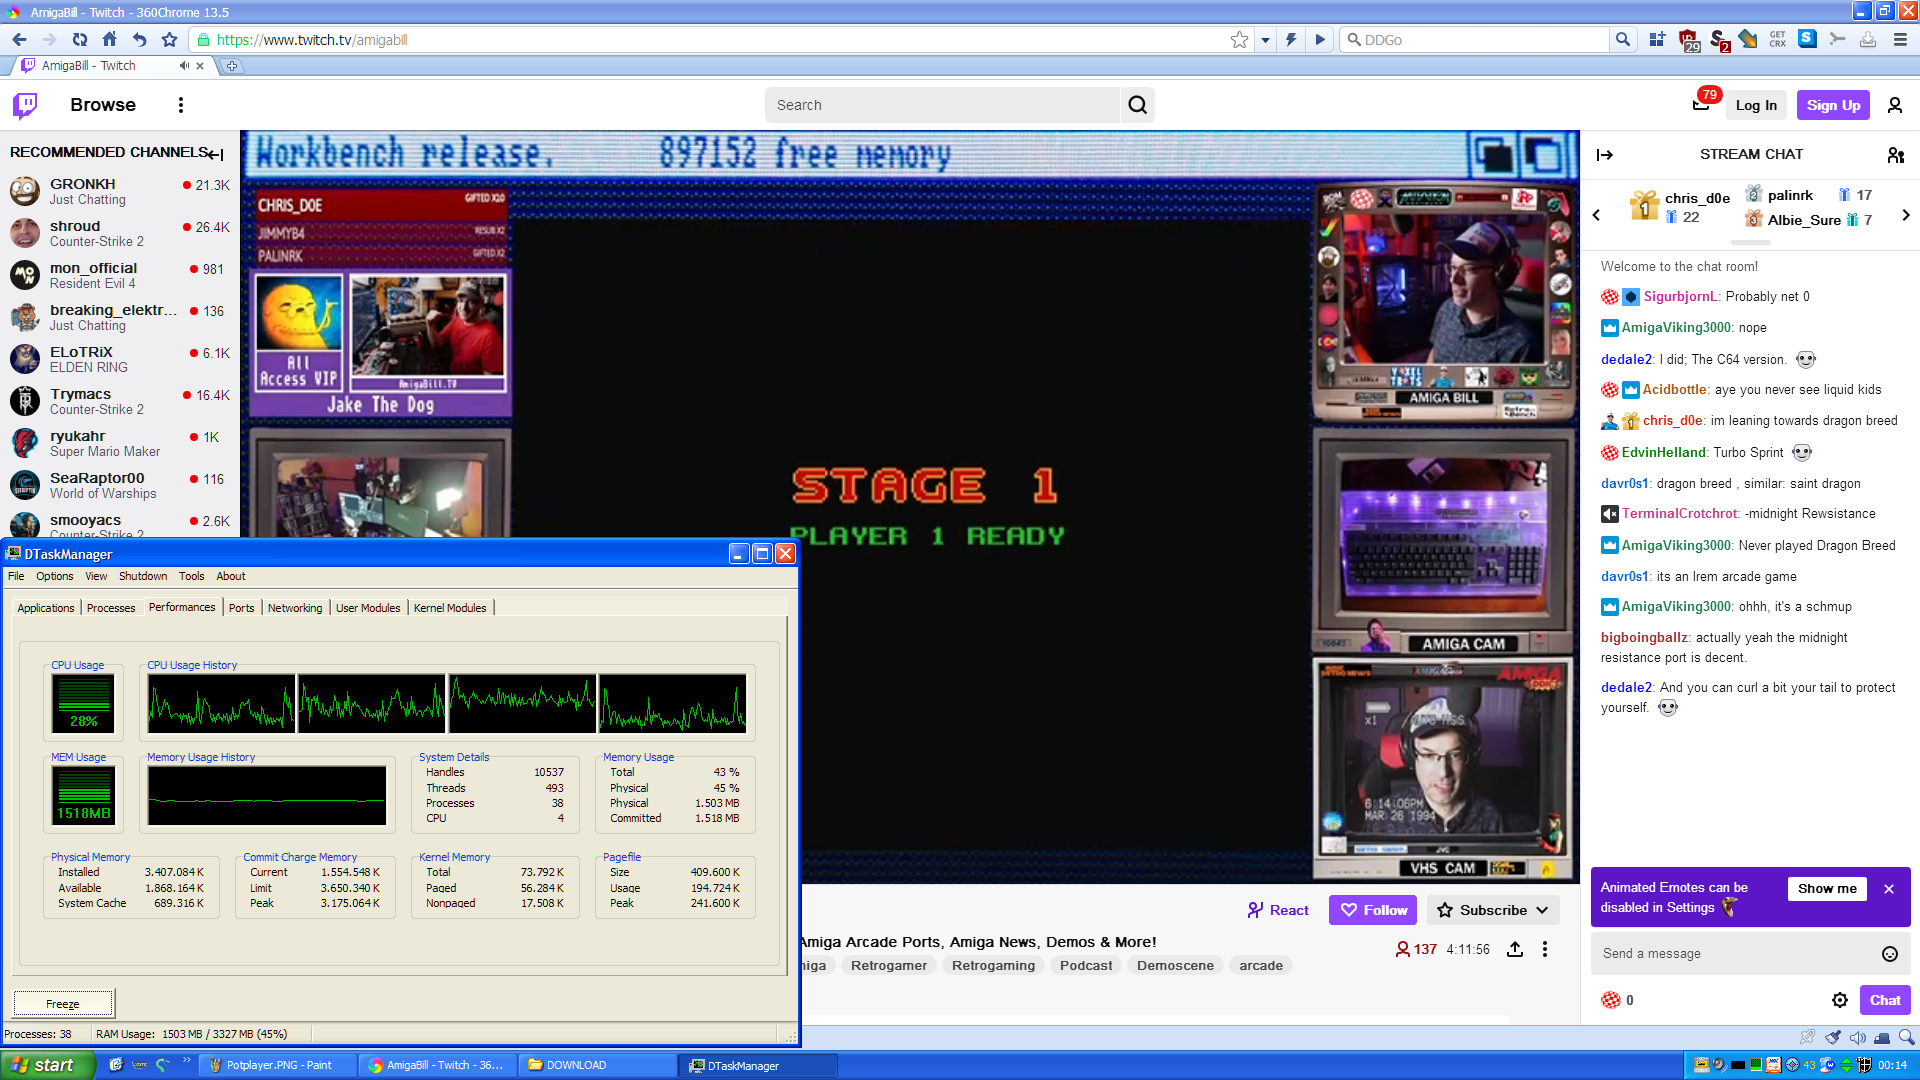Click inside the Twitch search field

coord(940,104)
